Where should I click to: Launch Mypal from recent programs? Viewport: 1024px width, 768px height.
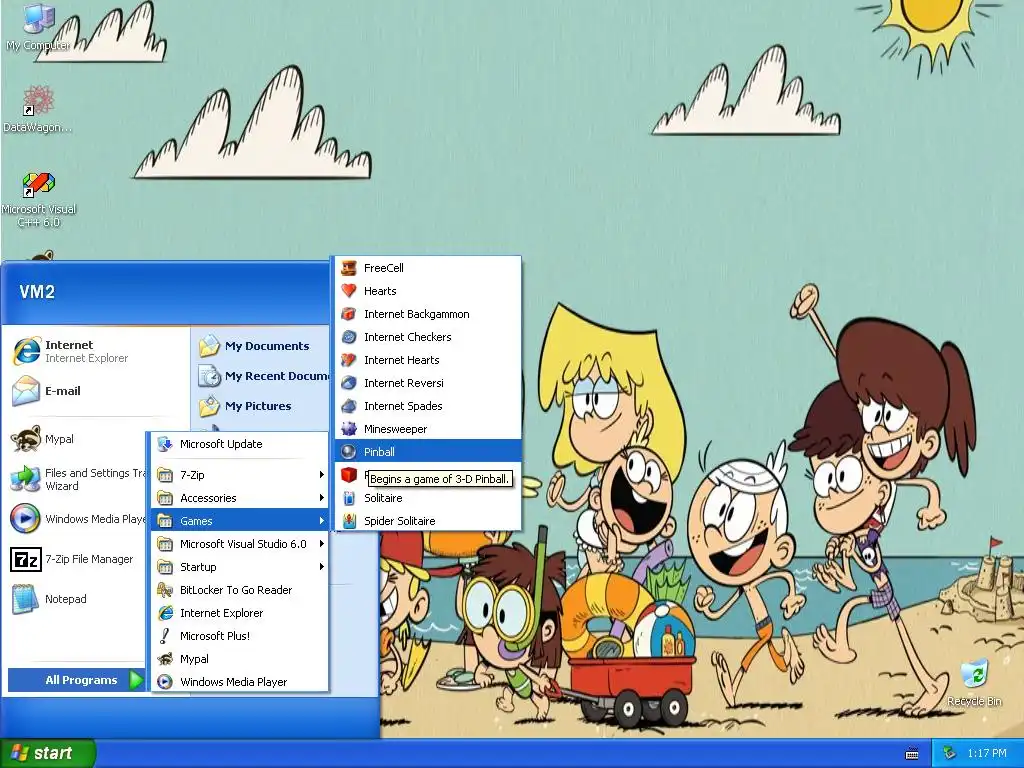[x=77, y=439]
